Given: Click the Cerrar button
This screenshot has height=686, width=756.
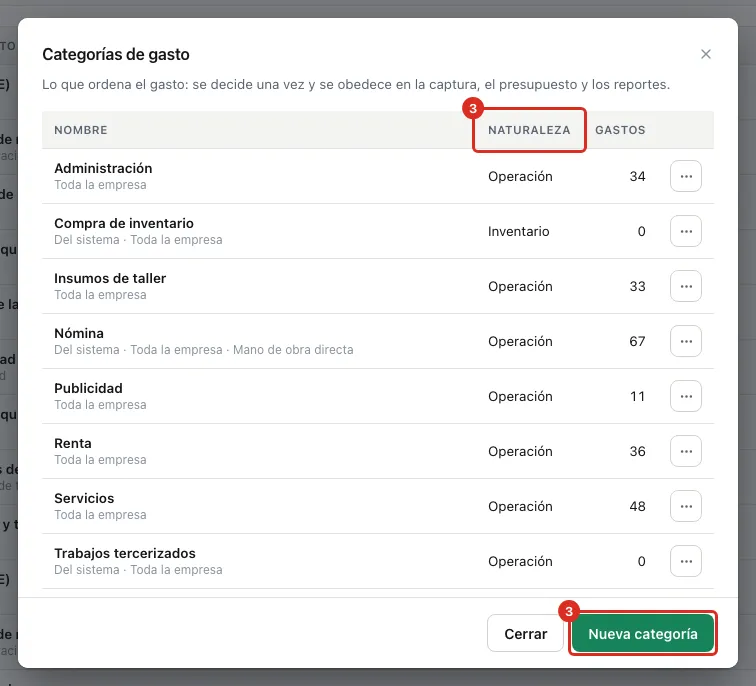Looking at the screenshot, I should [525, 633].
